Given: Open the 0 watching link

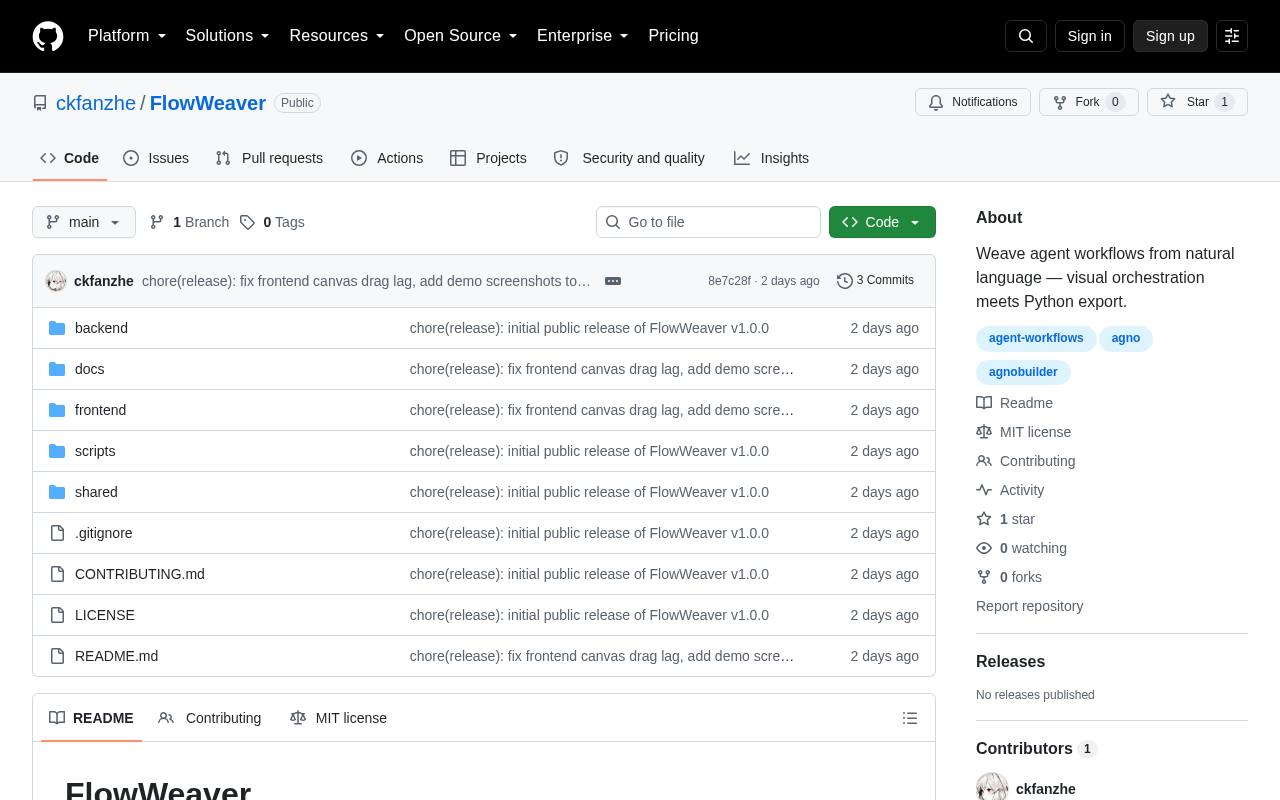Looking at the screenshot, I should [x=1021, y=548].
